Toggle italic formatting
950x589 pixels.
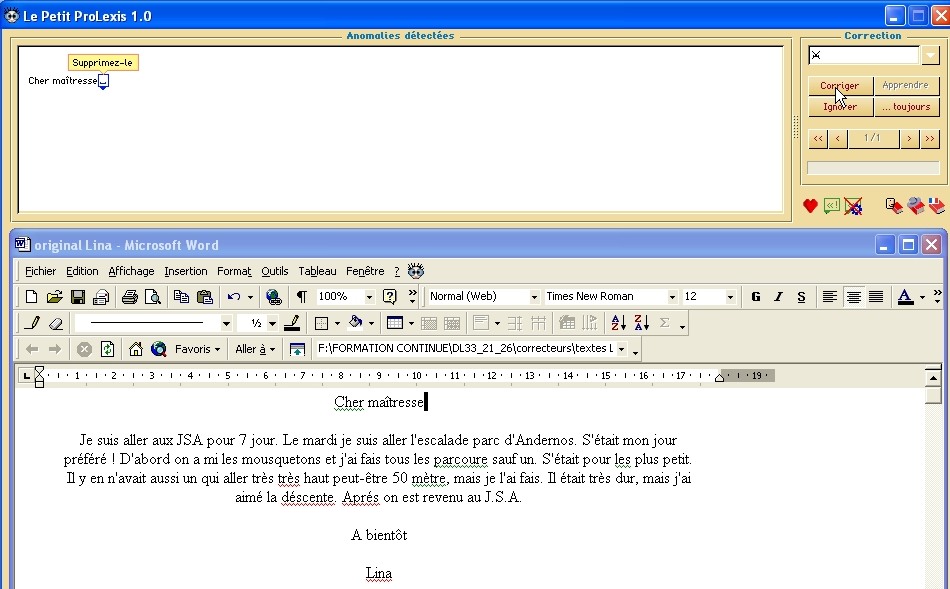779,296
